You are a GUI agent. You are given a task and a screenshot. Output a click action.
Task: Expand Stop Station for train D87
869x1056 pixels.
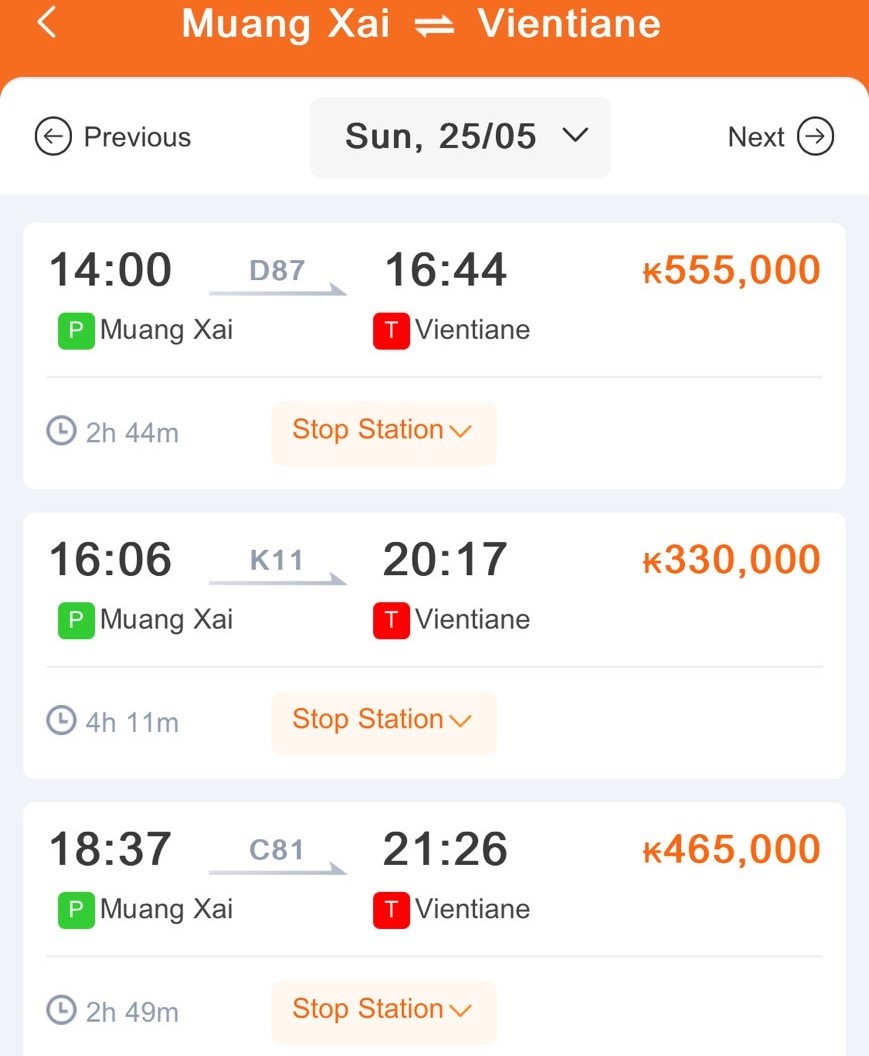pyautogui.click(x=384, y=433)
